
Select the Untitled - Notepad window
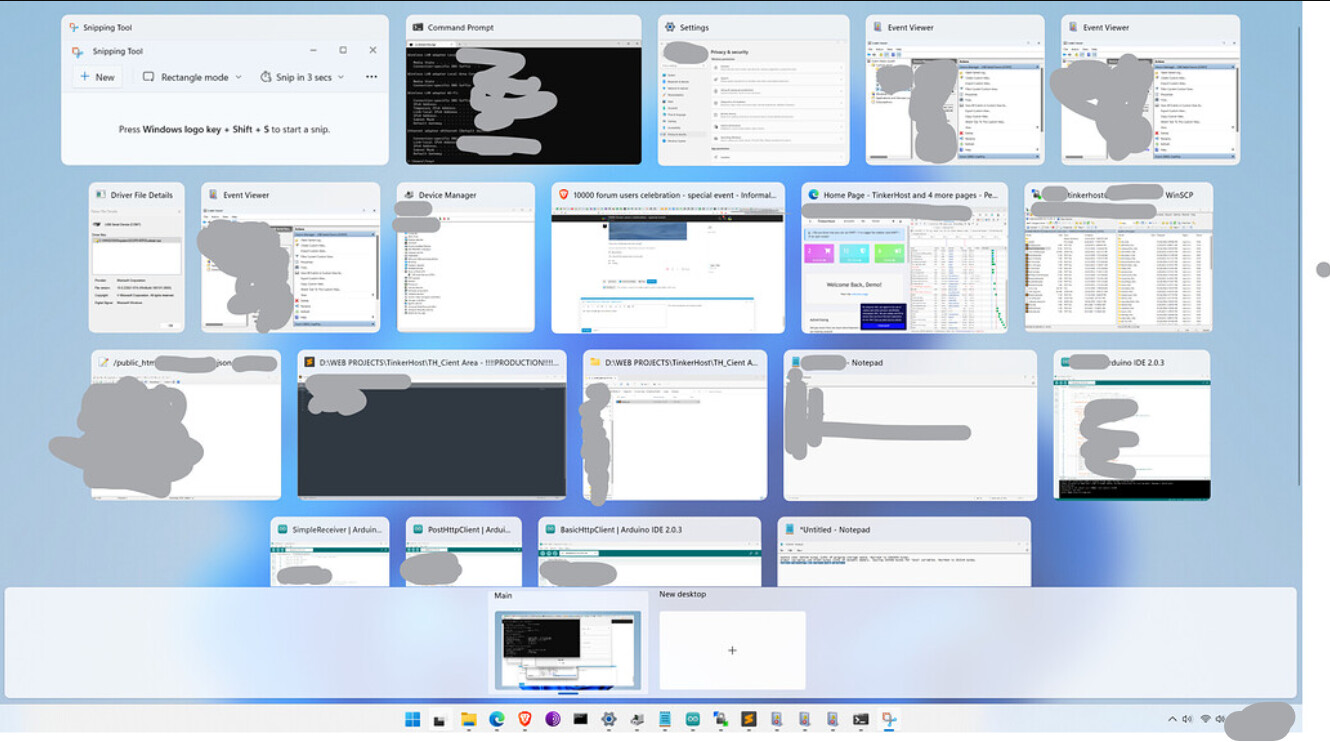pos(904,562)
